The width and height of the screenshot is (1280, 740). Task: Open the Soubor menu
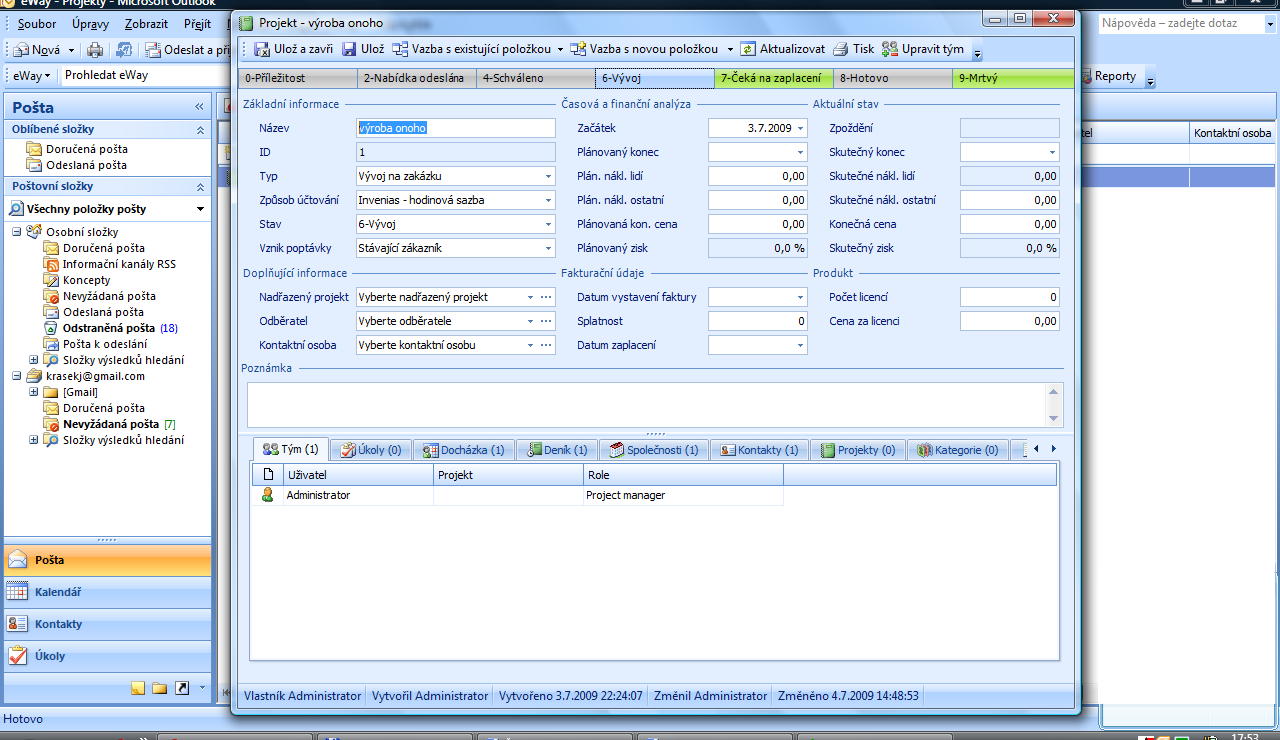click(37, 23)
